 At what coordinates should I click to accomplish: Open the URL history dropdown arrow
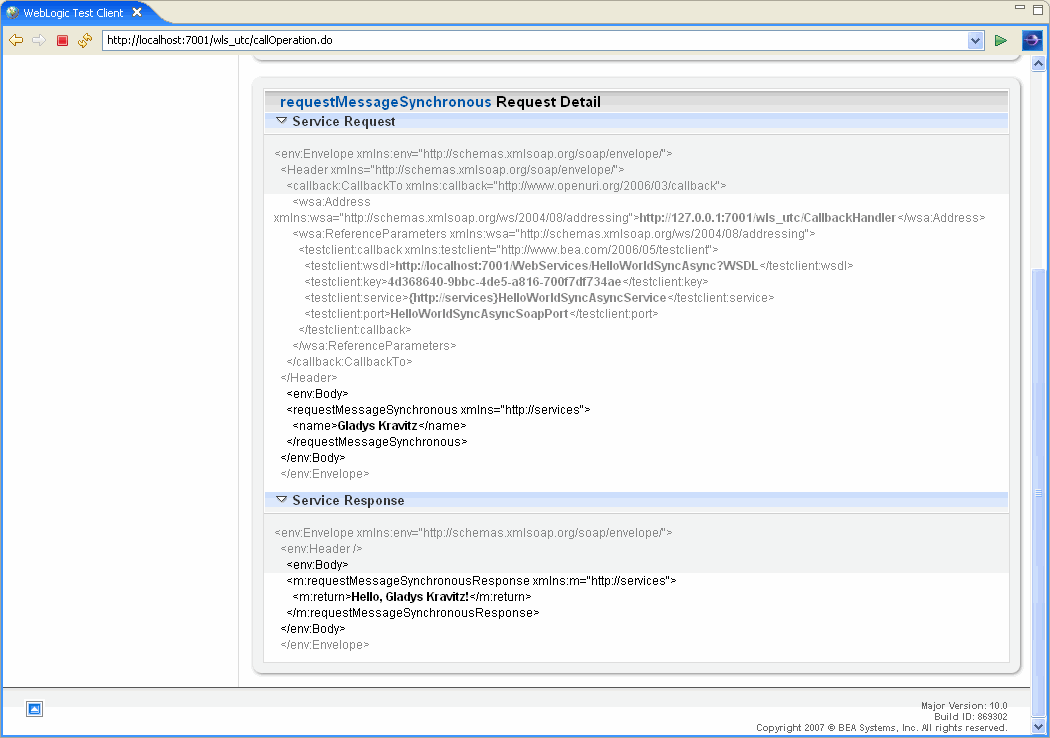[x=975, y=40]
